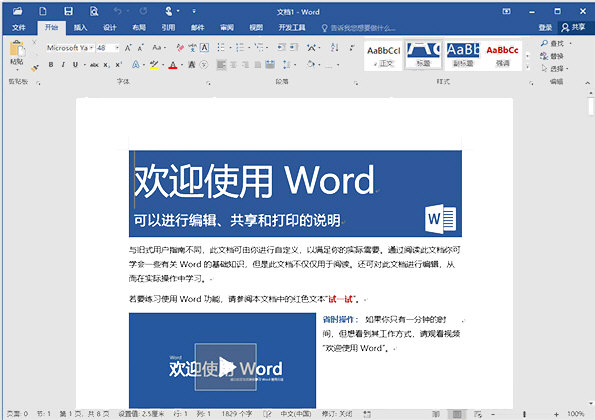Click the red font color button
This screenshot has width=595, height=420.
173,65
